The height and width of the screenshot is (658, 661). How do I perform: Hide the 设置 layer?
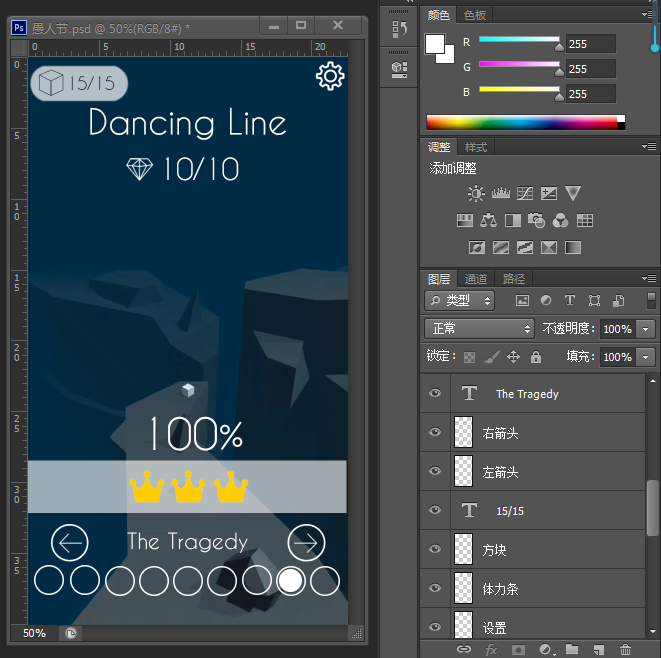point(435,627)
